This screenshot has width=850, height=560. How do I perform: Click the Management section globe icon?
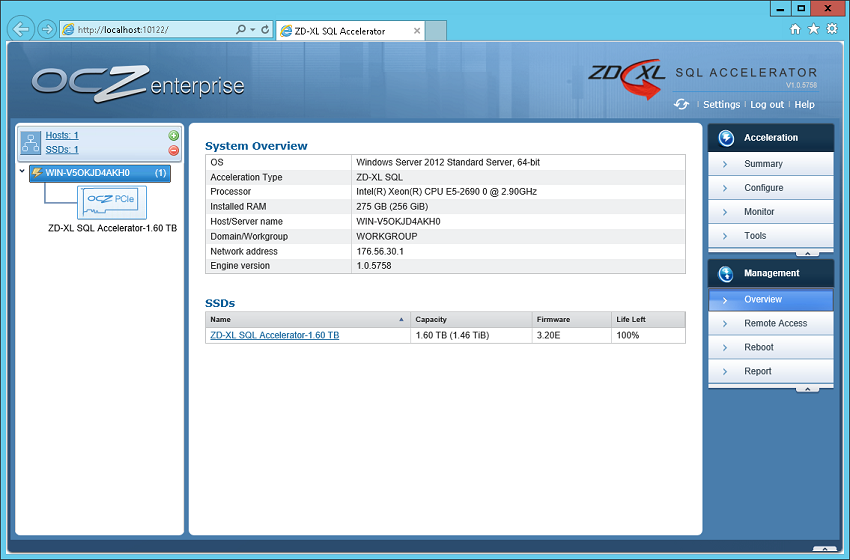(x=726, y=273)
